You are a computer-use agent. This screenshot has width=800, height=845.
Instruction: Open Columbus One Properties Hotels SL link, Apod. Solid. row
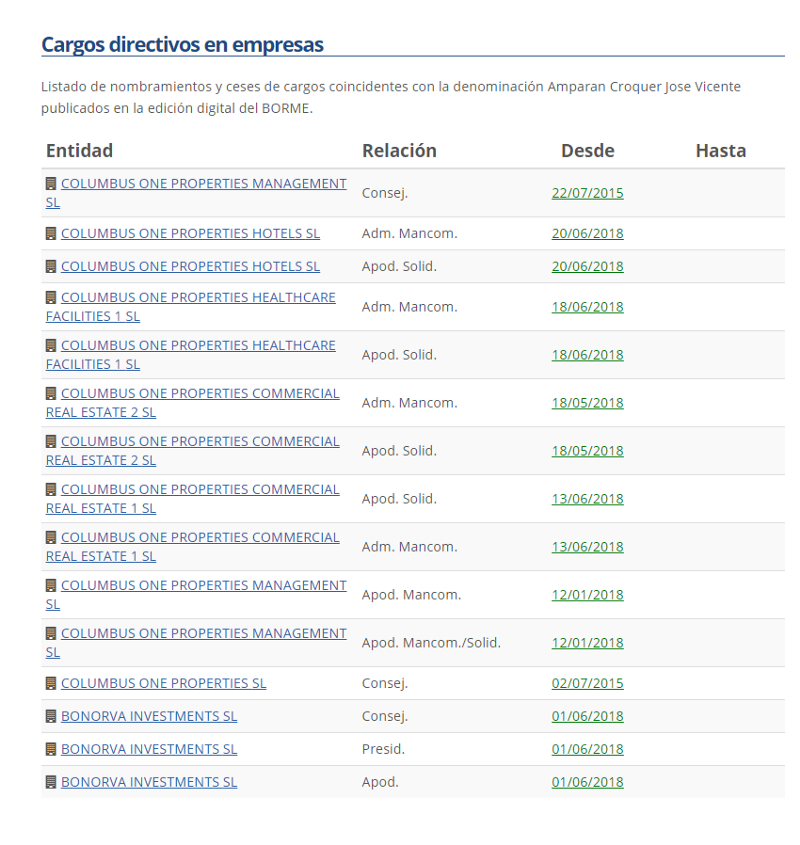pos(190,266)
